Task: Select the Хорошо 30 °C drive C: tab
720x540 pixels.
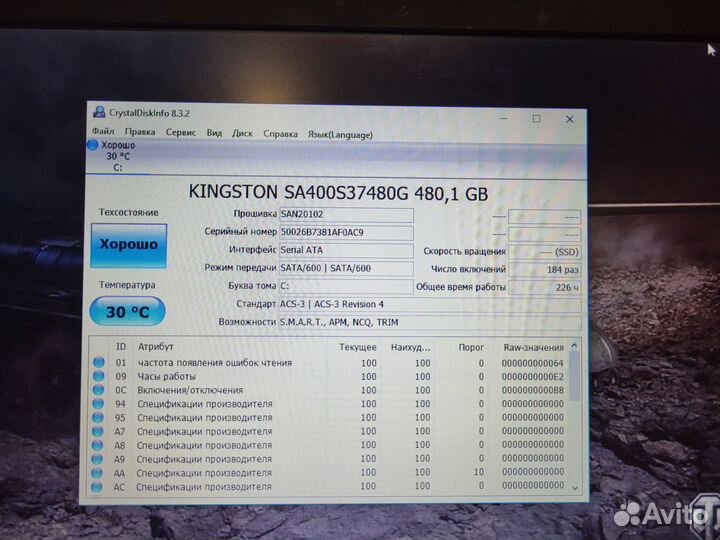Action: pyautogui.click(x=117, y=156)
